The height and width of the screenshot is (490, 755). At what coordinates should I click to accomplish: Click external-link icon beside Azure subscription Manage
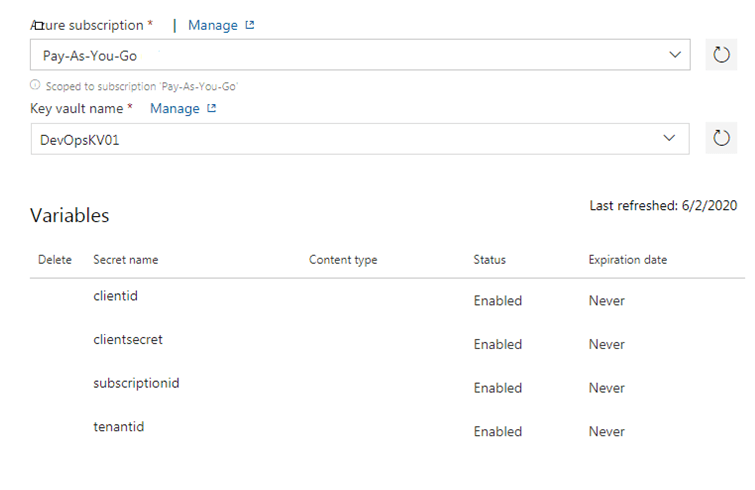point(250,25)
